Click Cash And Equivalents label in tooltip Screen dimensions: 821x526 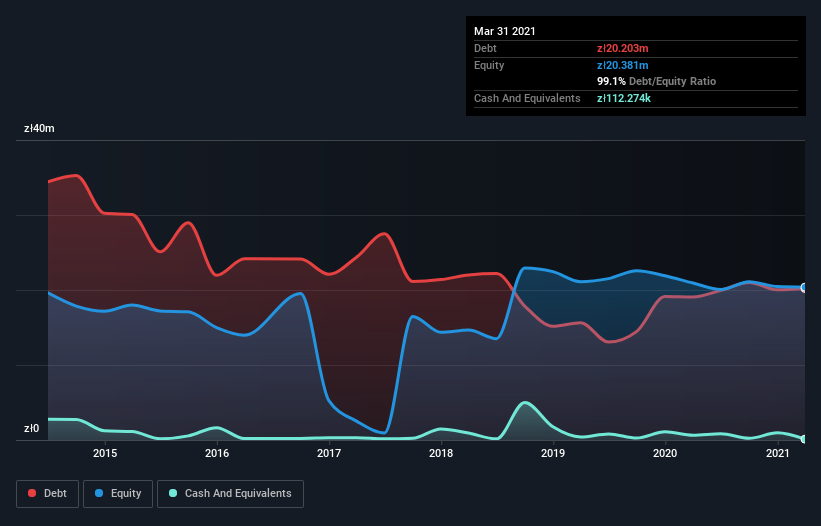pos(527,98)
